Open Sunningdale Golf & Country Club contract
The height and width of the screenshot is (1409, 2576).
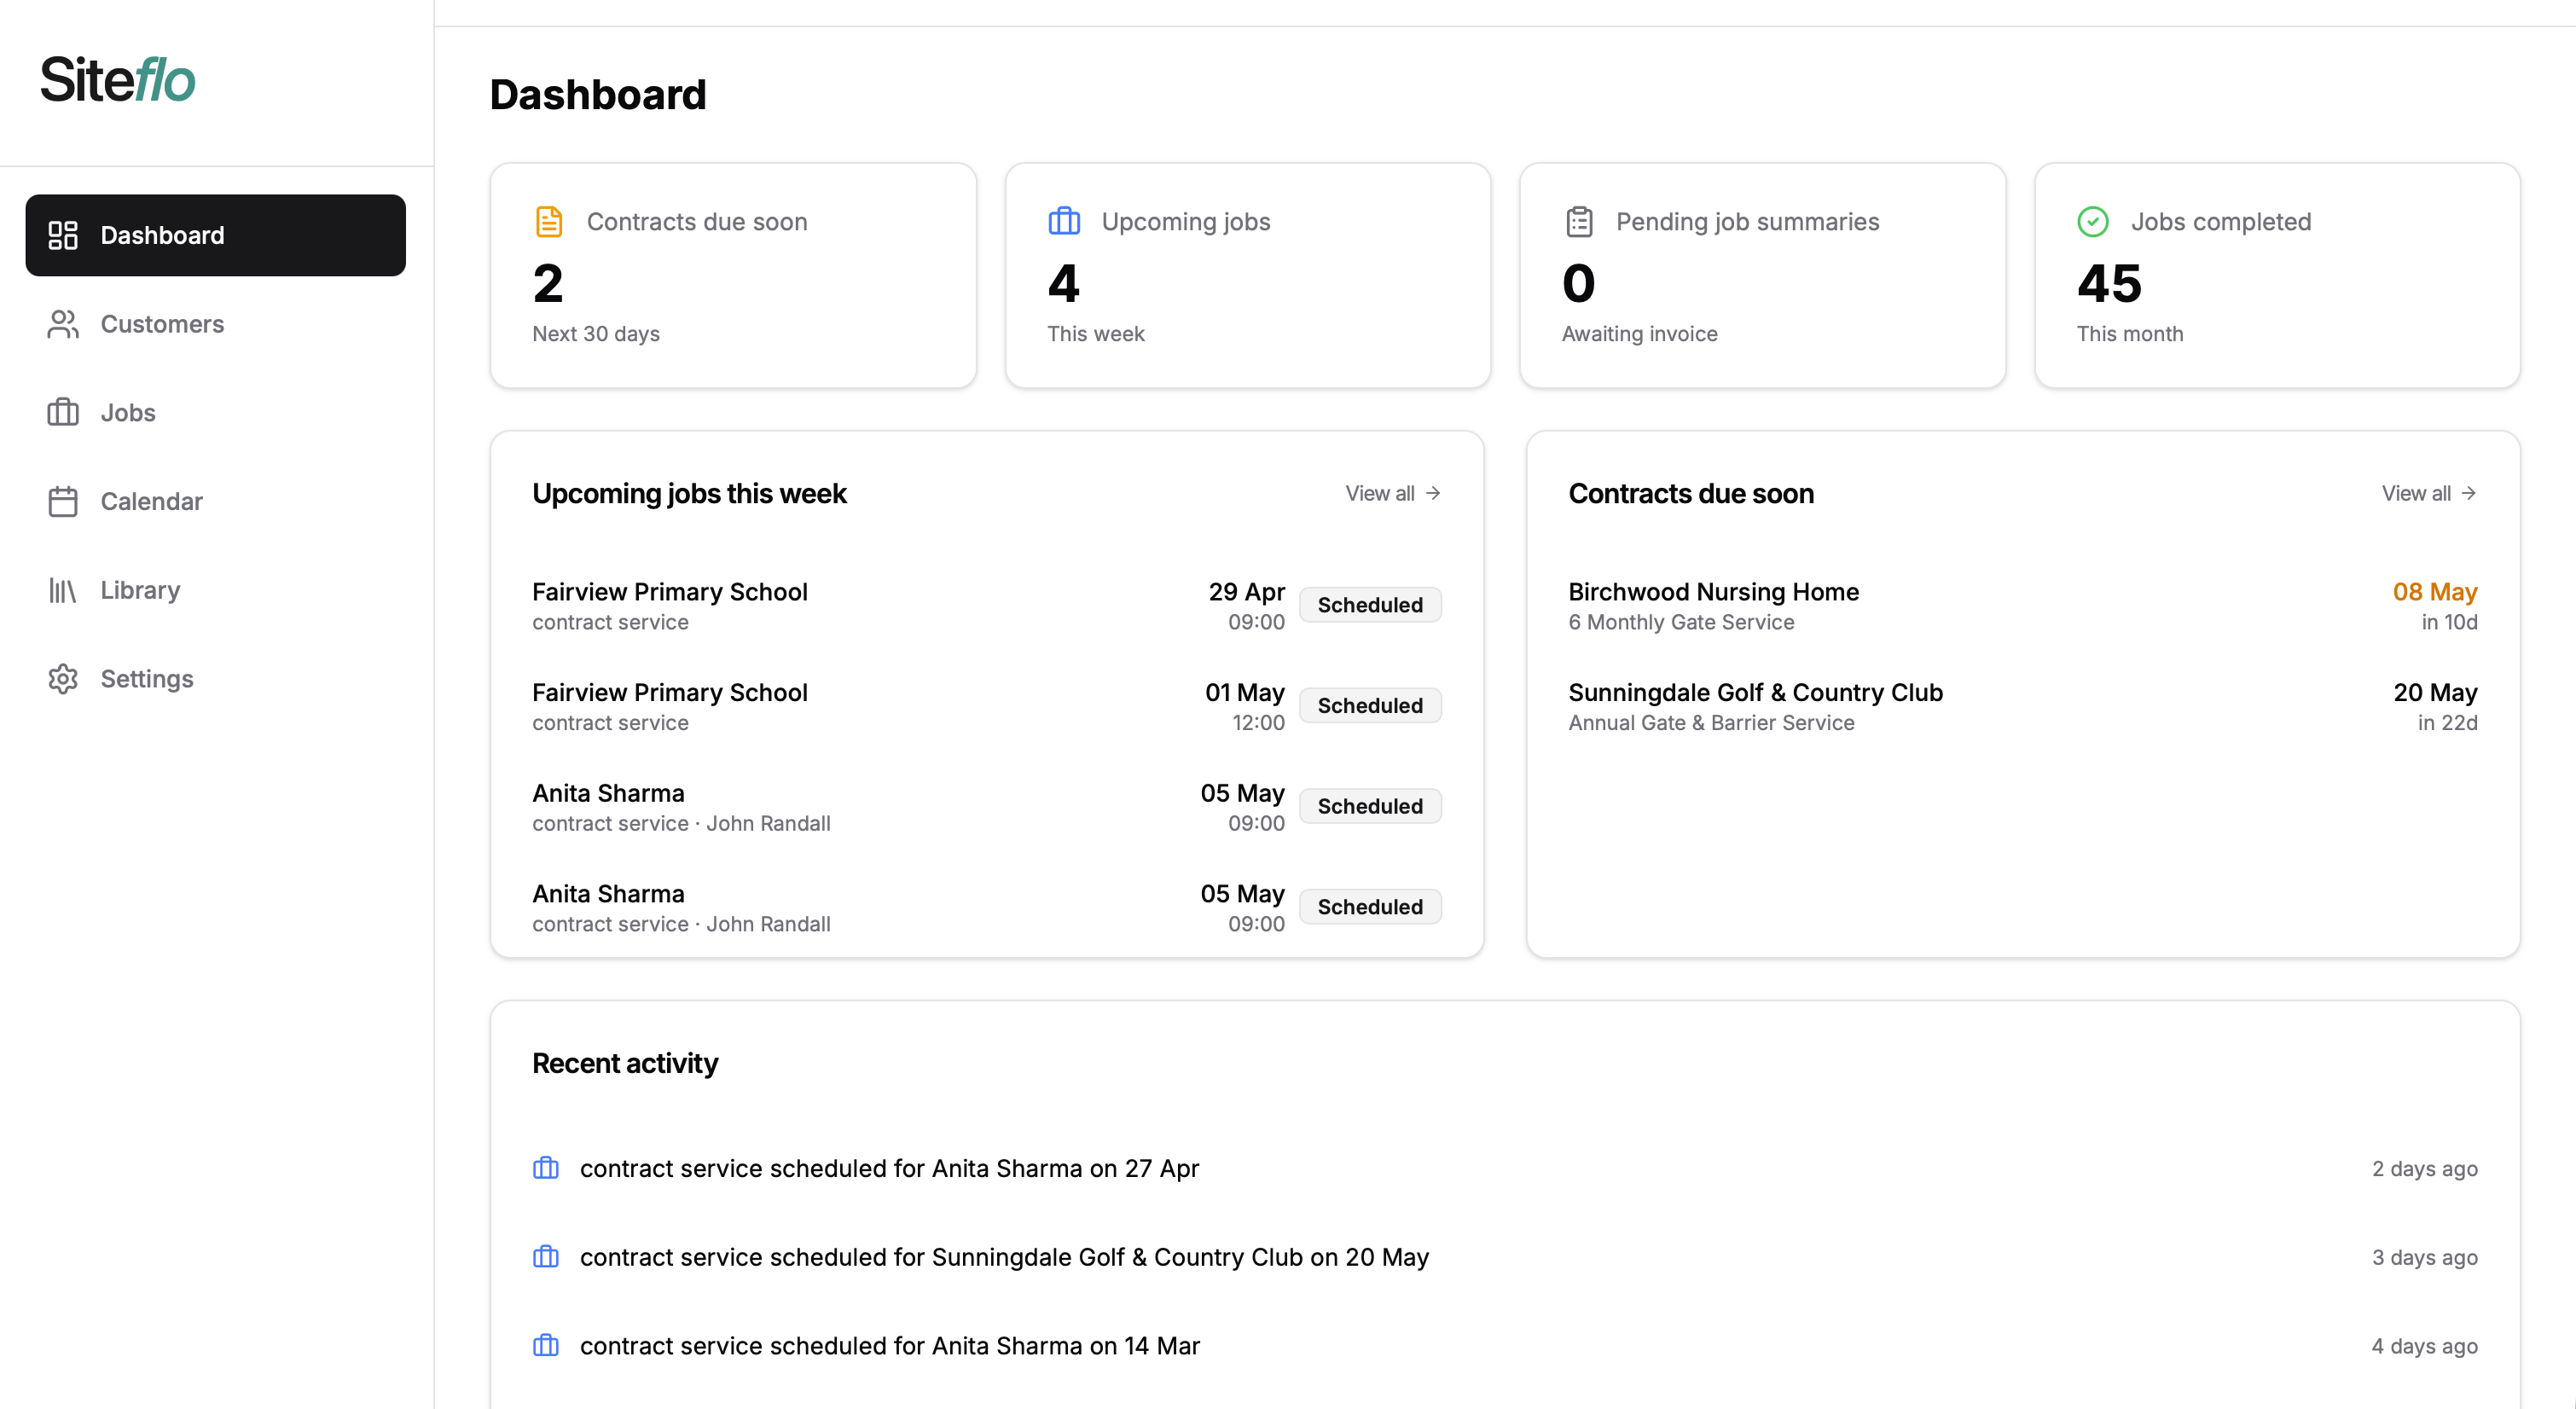click(2023, 707)
